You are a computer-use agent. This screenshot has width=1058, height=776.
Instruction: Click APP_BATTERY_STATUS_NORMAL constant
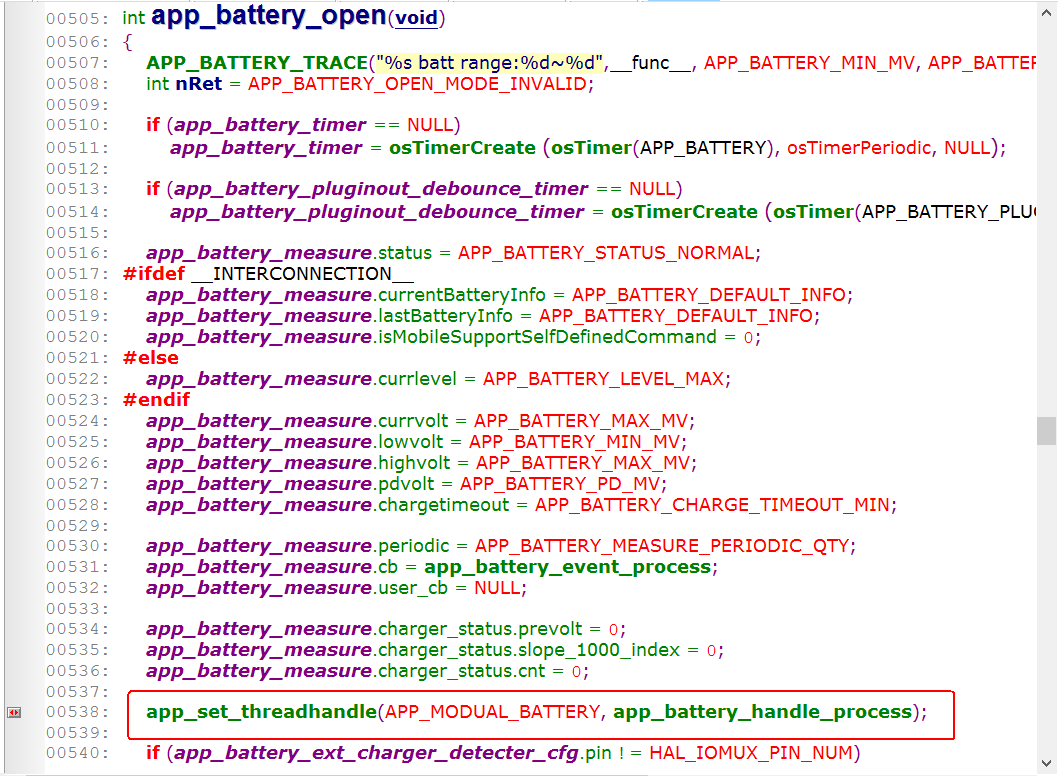pos(607,253)
